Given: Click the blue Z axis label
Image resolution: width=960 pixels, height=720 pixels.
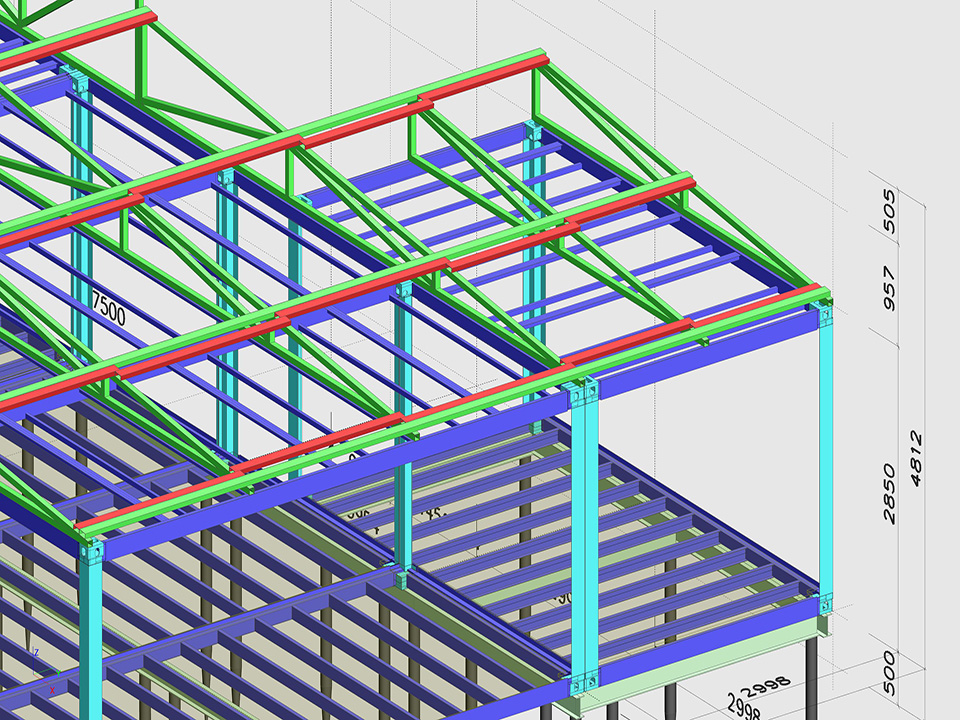Looking at the screenshot, I should [36, 651].
